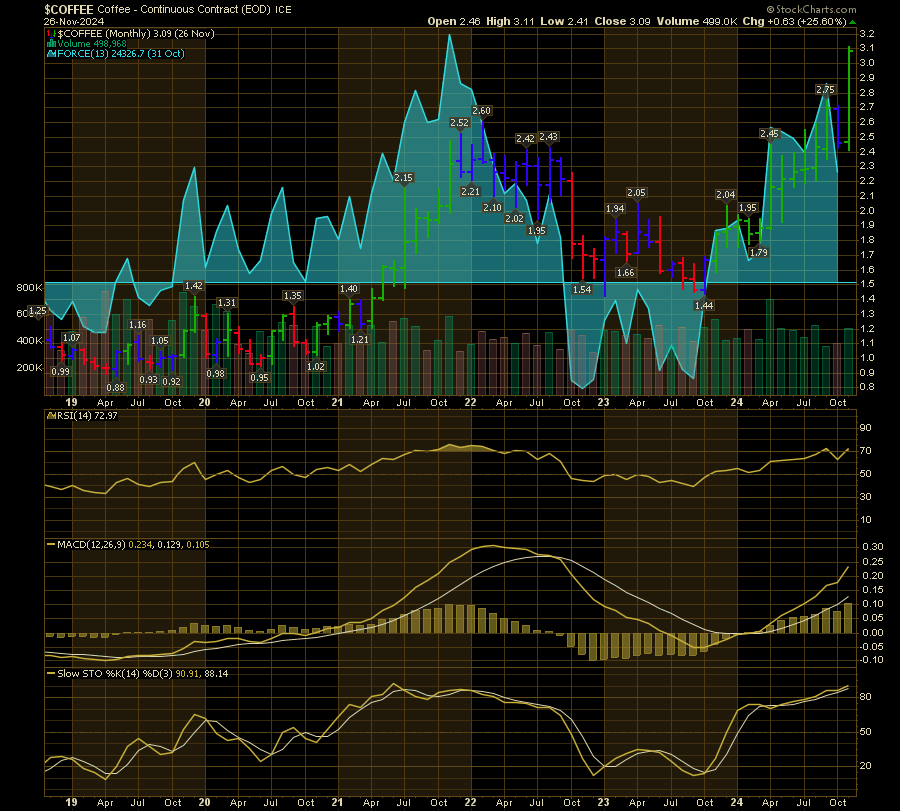900x811 pixels.
Task: Select the 2.15 price peak label
Action: click(x=403, y=178)
